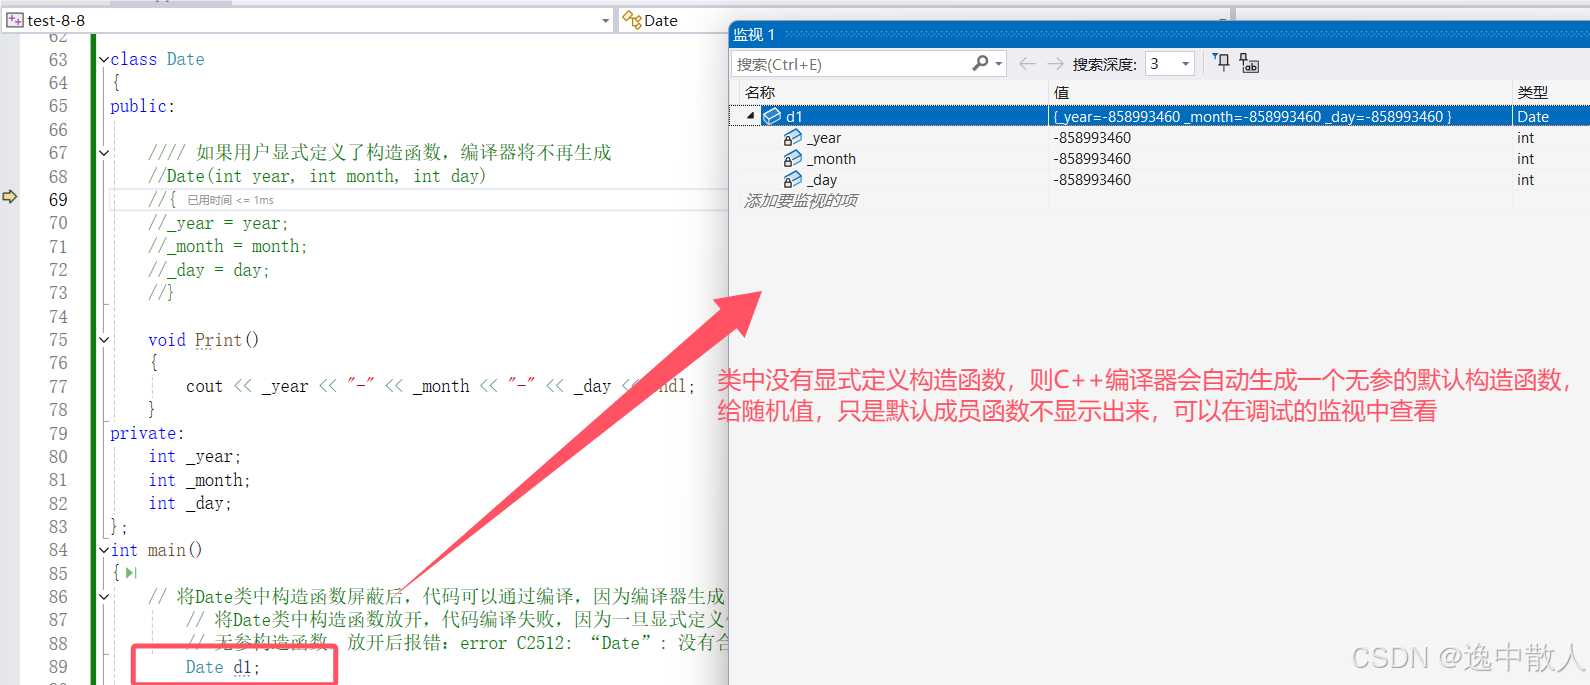Select the _year watch row name

tap(824, 138)
